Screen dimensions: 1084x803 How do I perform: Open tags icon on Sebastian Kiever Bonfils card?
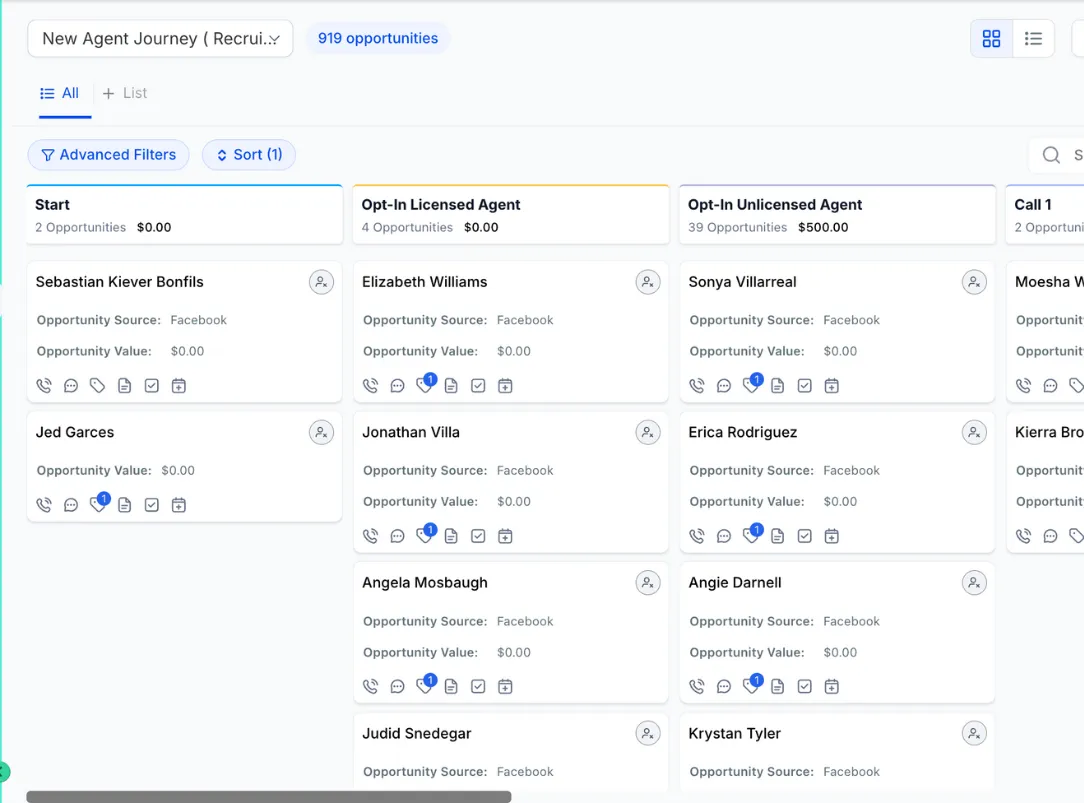pos(97,386)
